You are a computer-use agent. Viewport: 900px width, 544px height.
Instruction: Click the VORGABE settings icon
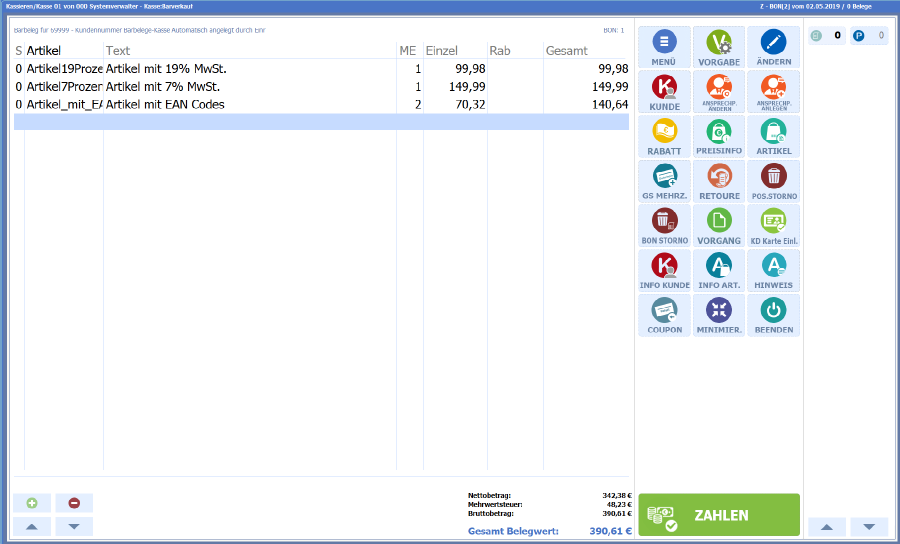tap(719, 46)
